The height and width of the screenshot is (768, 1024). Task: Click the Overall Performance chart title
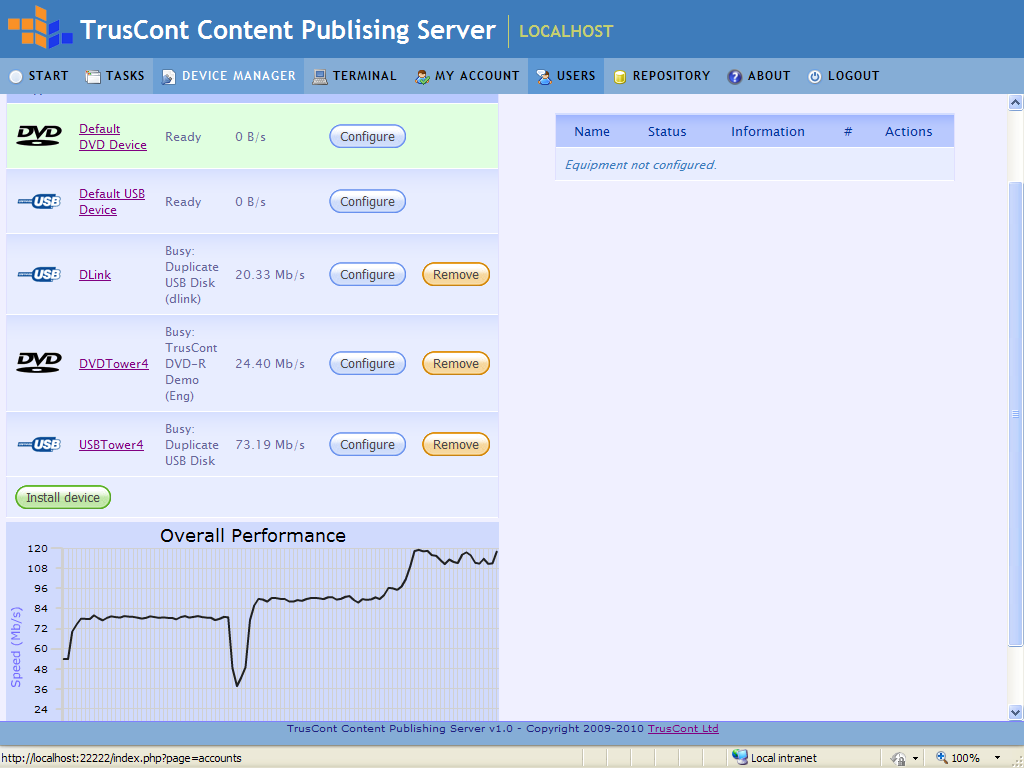tap(253, 536)
